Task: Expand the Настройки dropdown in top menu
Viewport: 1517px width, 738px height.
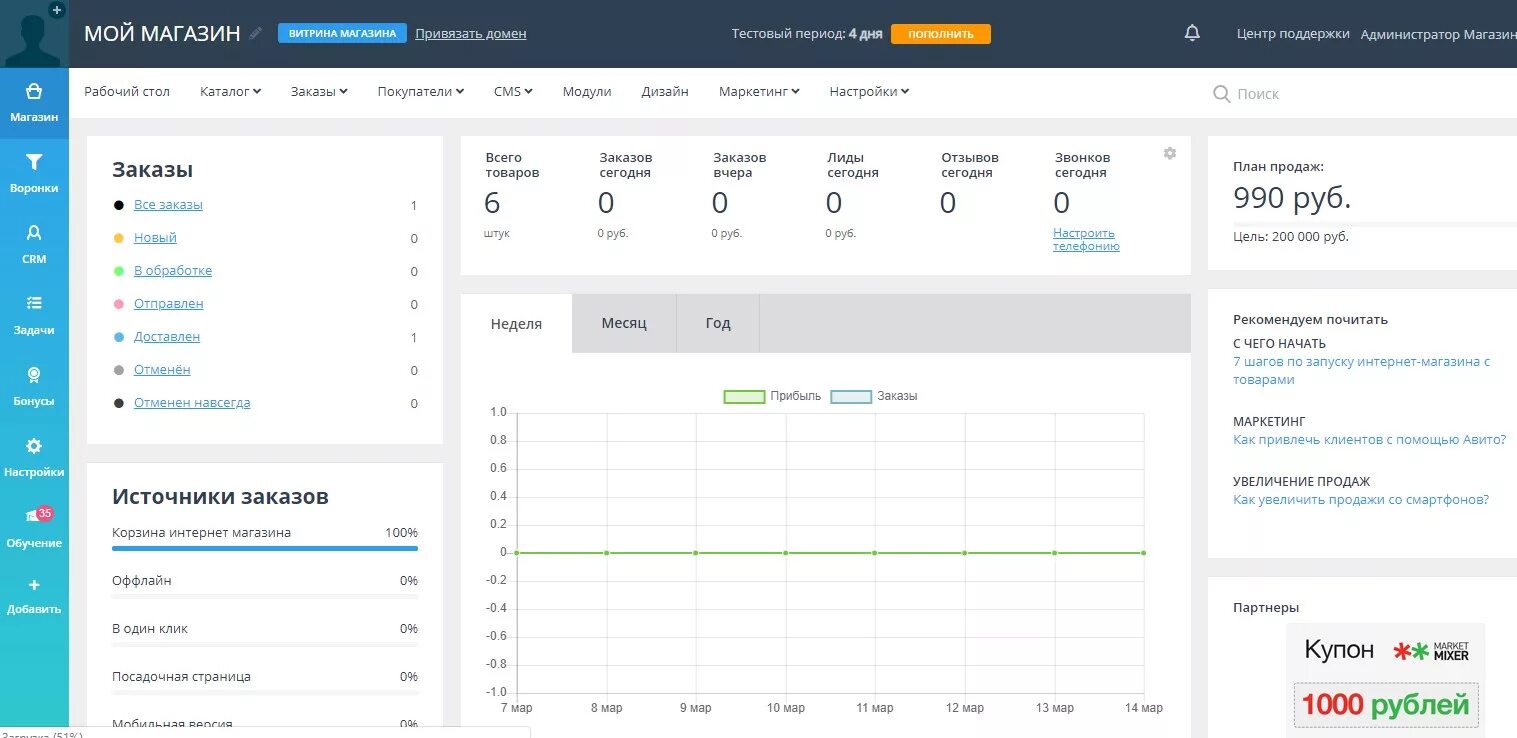Action: 869,91
